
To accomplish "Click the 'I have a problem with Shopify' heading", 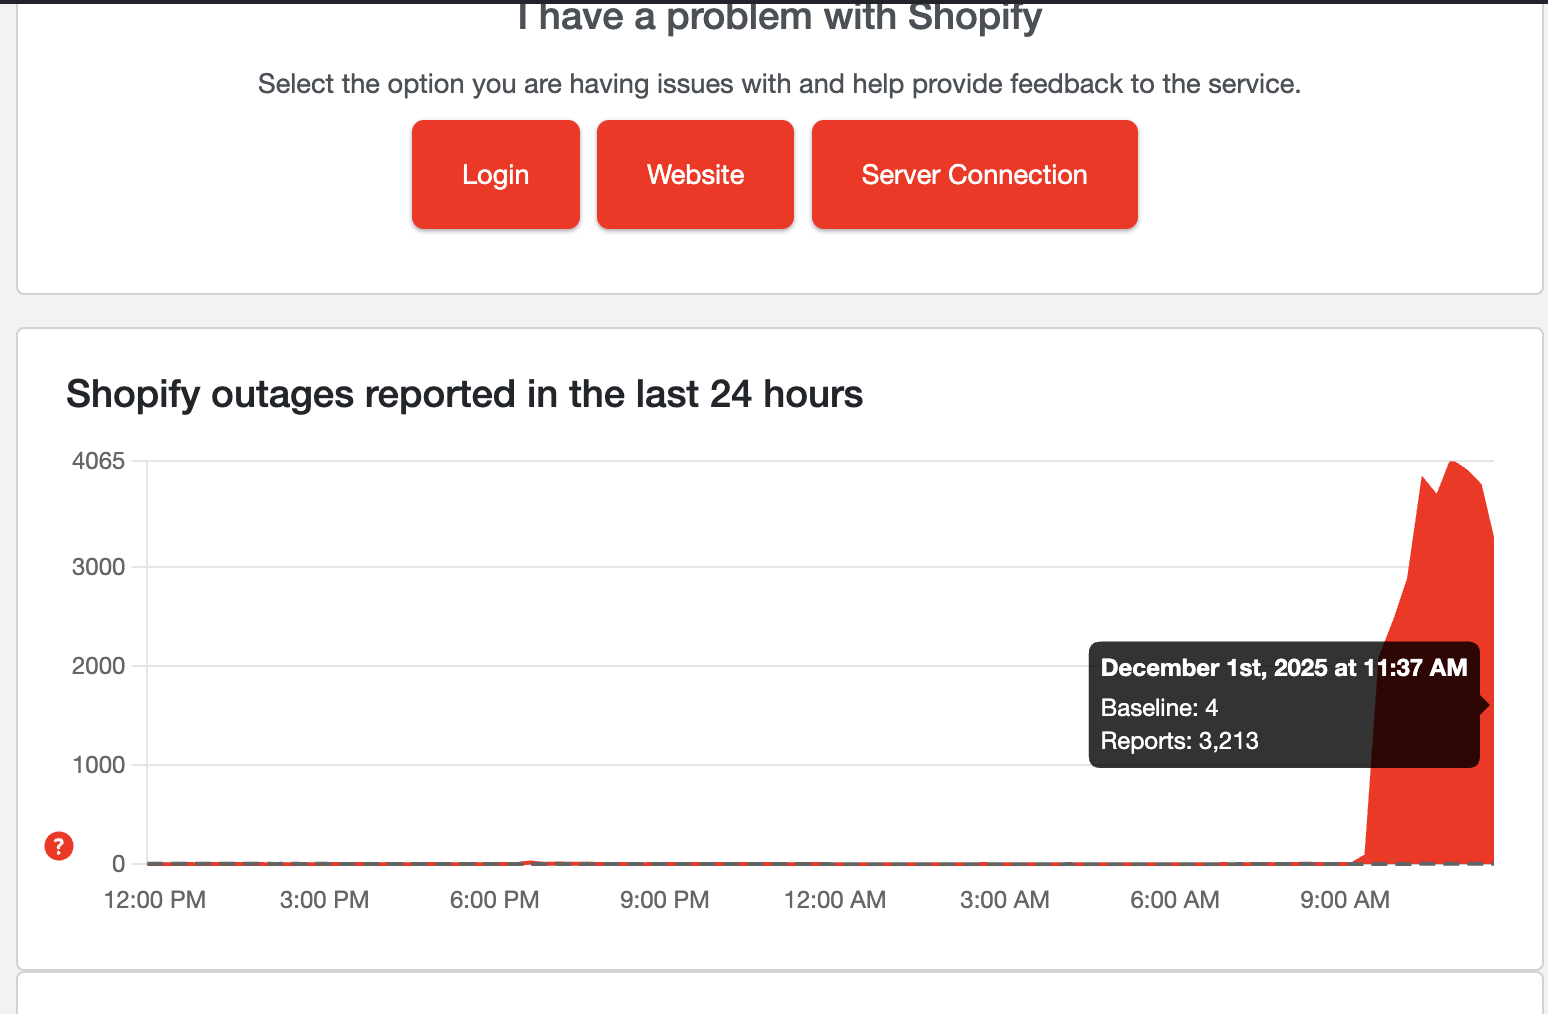I will click(778, 16).
